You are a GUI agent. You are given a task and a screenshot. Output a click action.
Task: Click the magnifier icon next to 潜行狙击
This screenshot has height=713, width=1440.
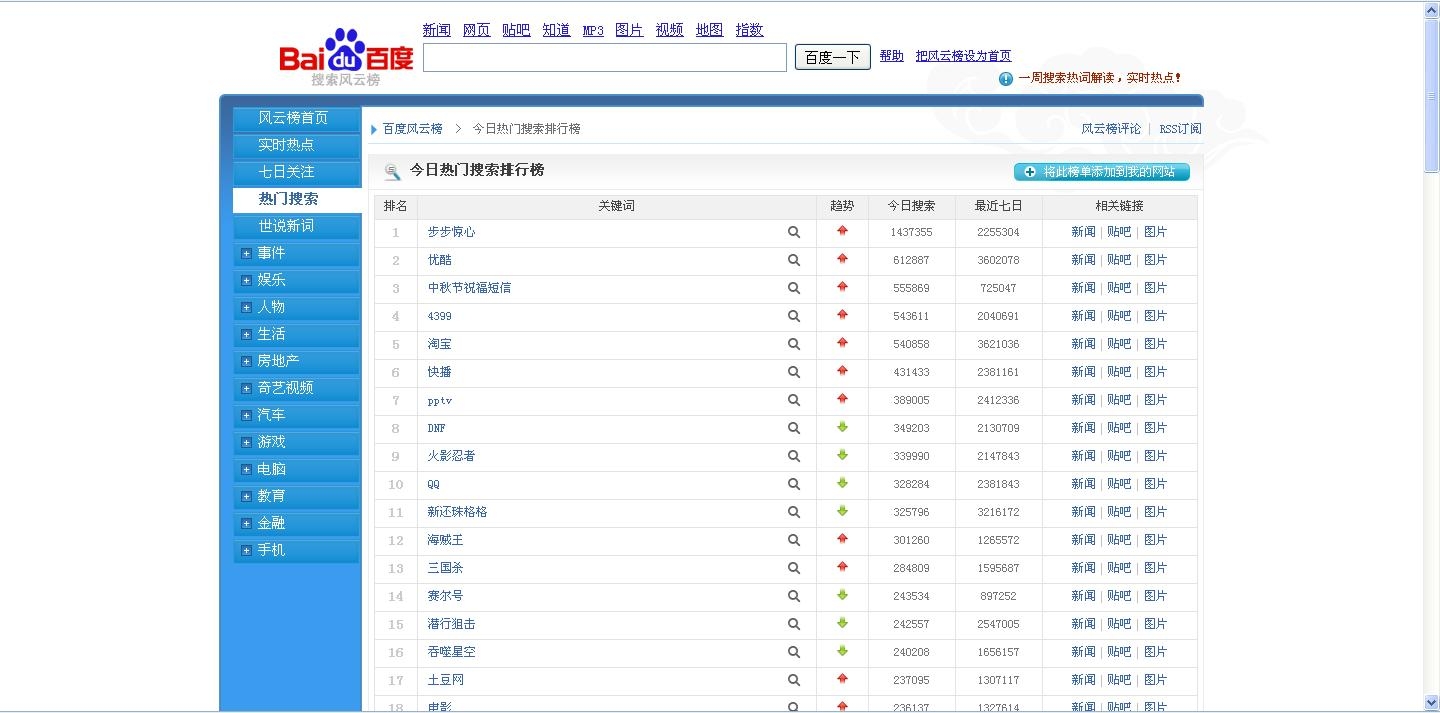[794, 624]
